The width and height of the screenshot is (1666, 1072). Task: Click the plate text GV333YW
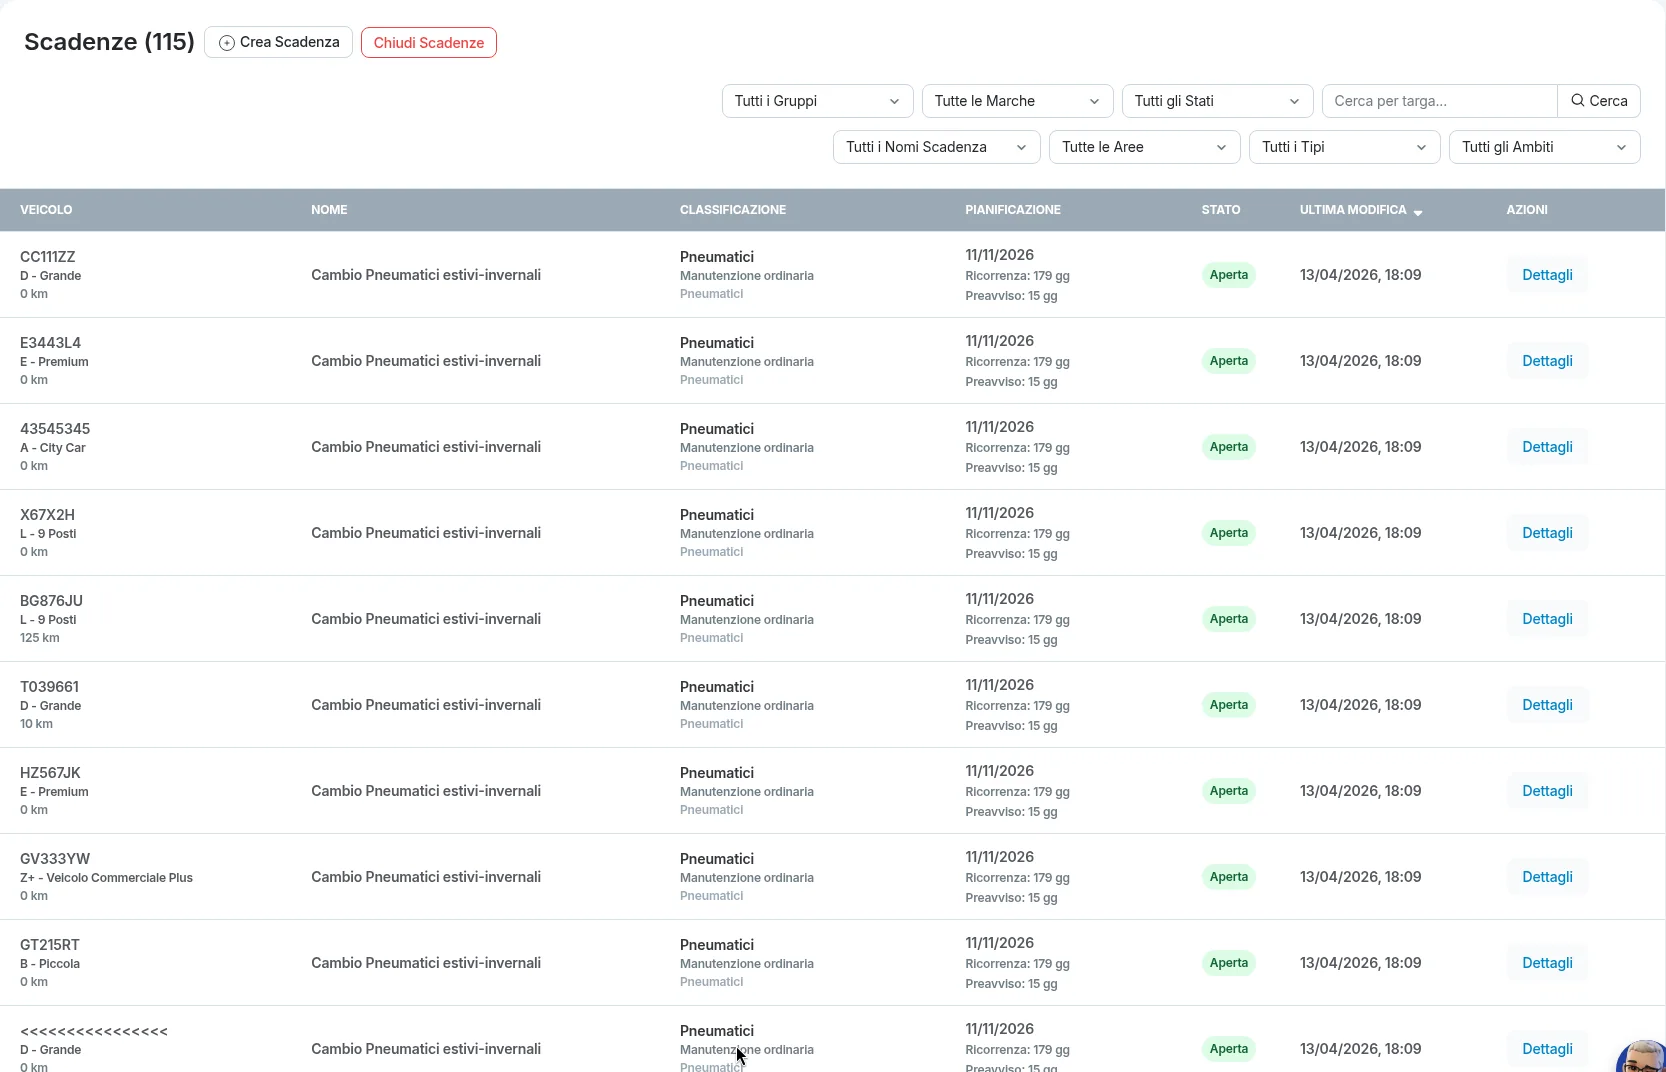coord(55,859)
